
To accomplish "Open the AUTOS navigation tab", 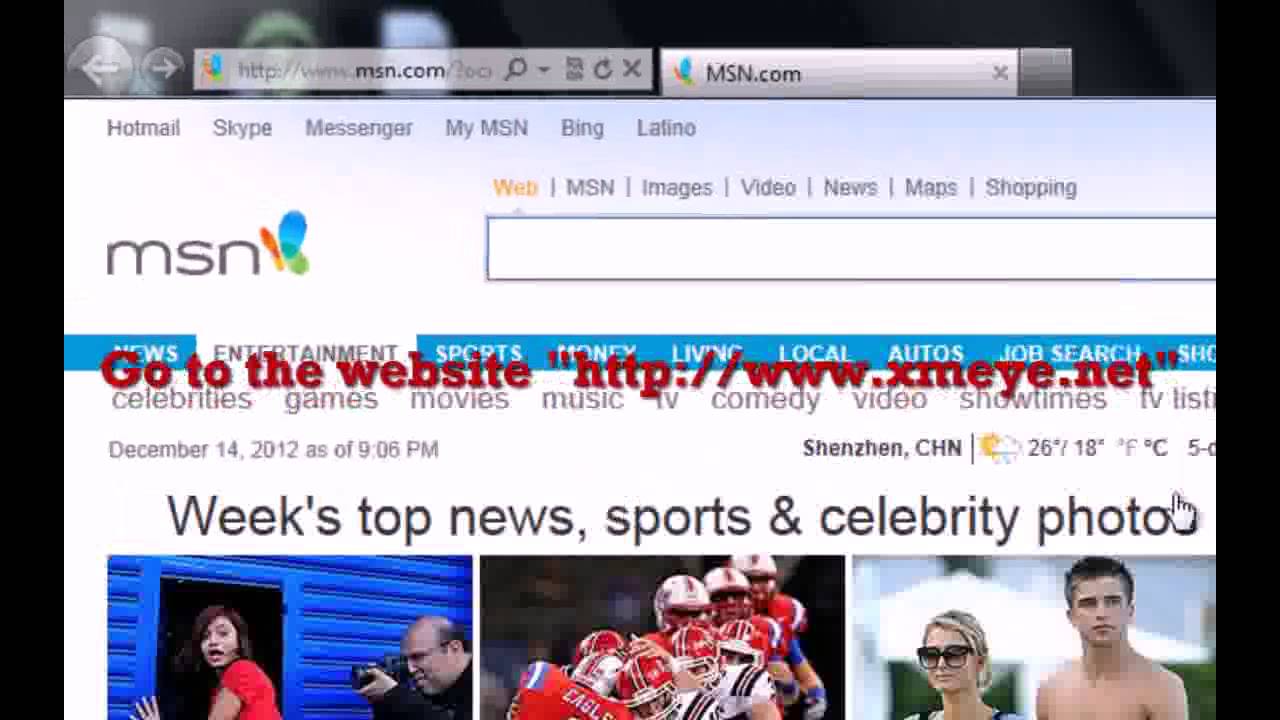I will (x=926, y=354).
